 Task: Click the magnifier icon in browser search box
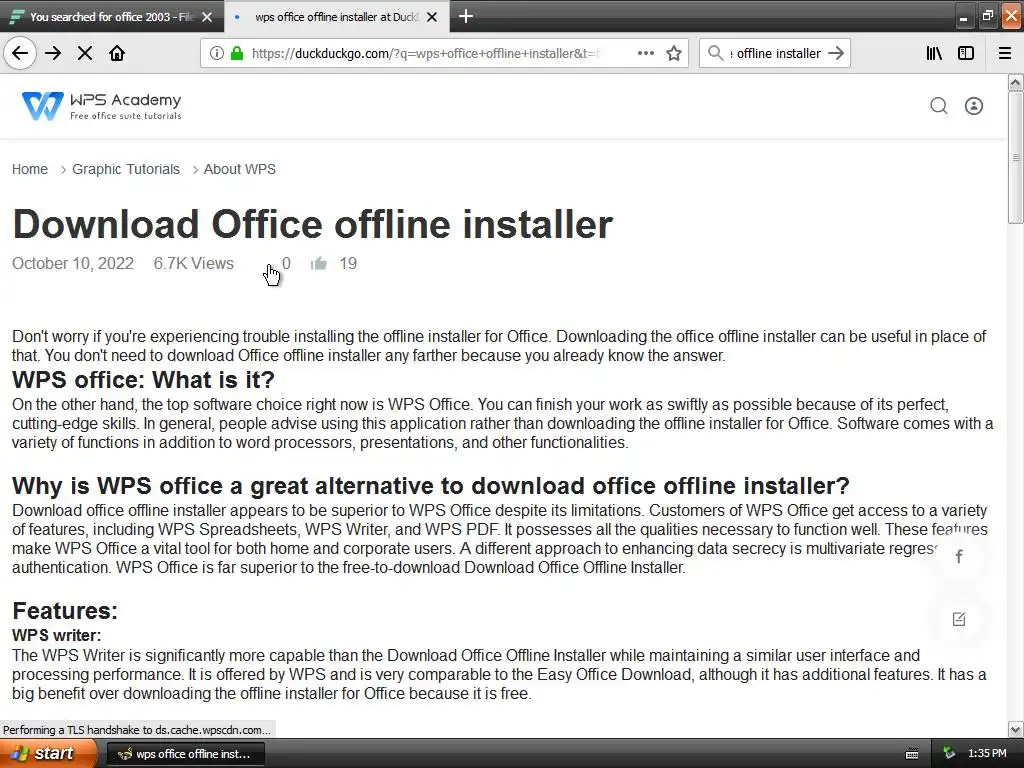point(716,53)
